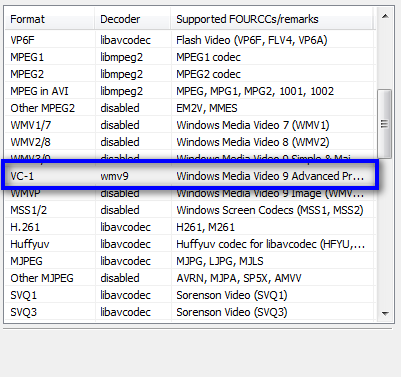Click the scroll down arrow of the codec list

385,313
